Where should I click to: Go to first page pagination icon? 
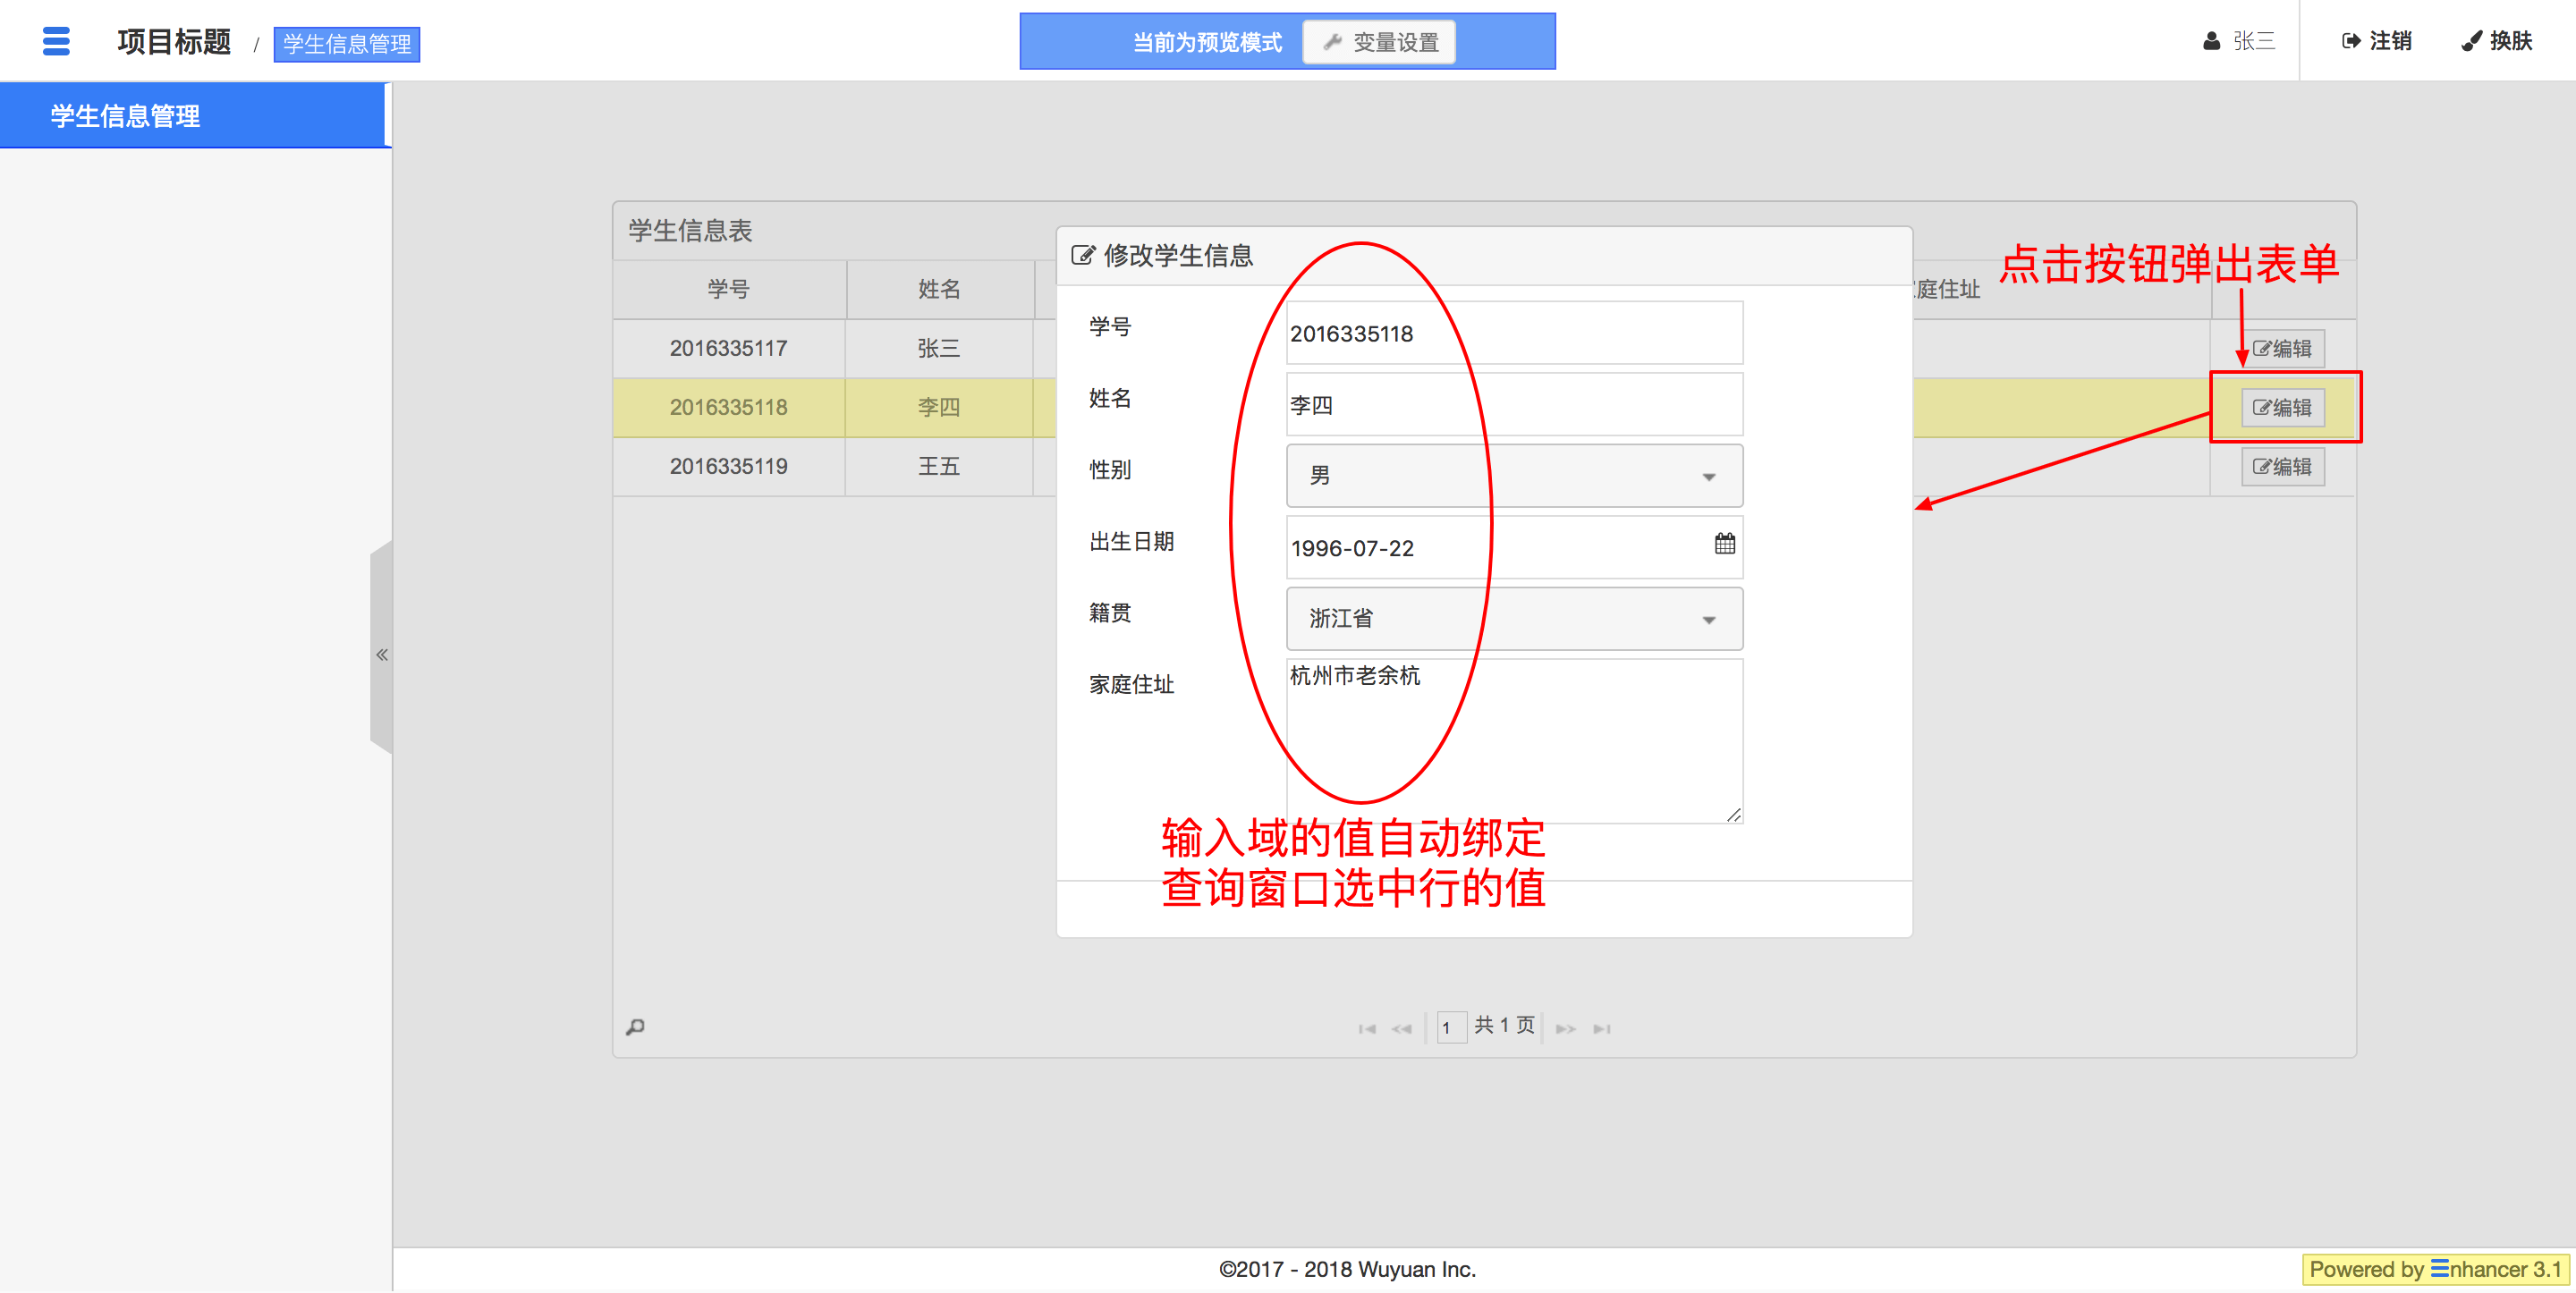1367,1028
